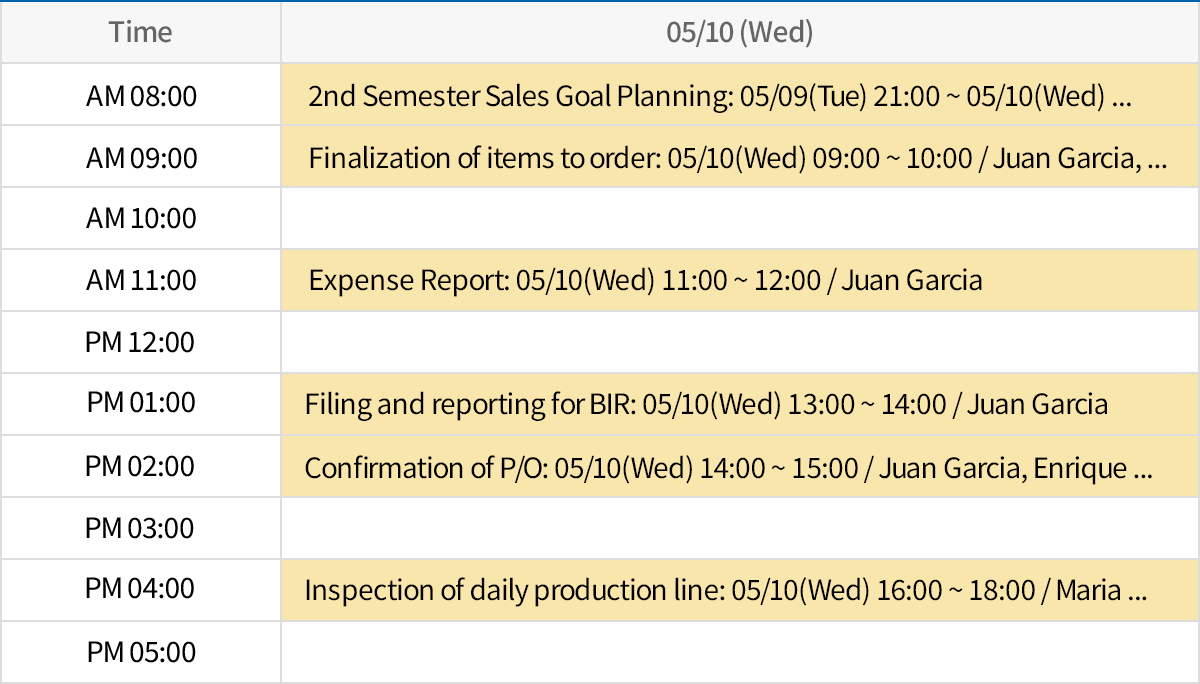This screenshot has height=684, width=1200.
Task: Click the empty slot at PM 05:00
Action: pyautogui.click(x=738, y=652)
